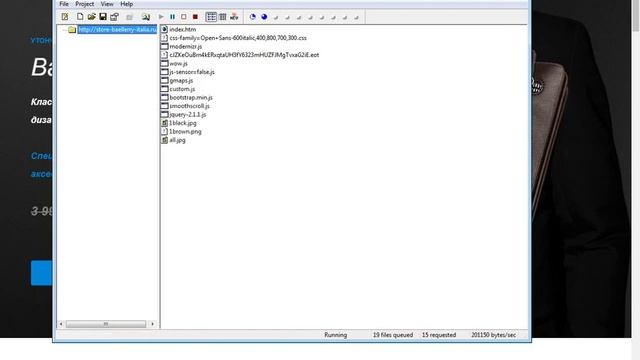
Task: Click the index.htm file icon
Action: (x=164, y=29)
